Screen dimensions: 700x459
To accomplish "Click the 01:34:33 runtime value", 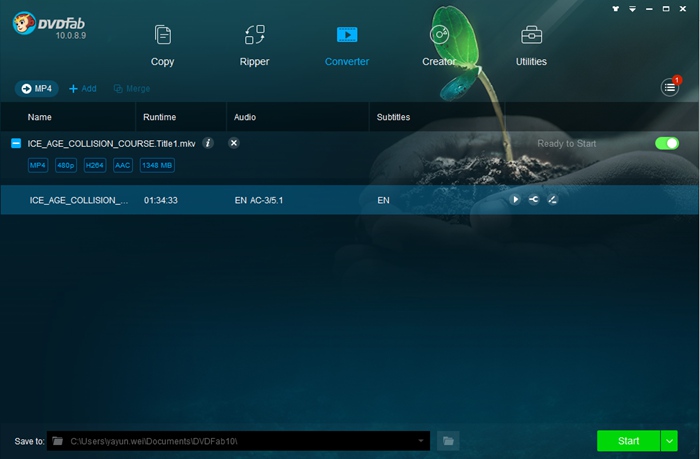I will pos(161,200).
